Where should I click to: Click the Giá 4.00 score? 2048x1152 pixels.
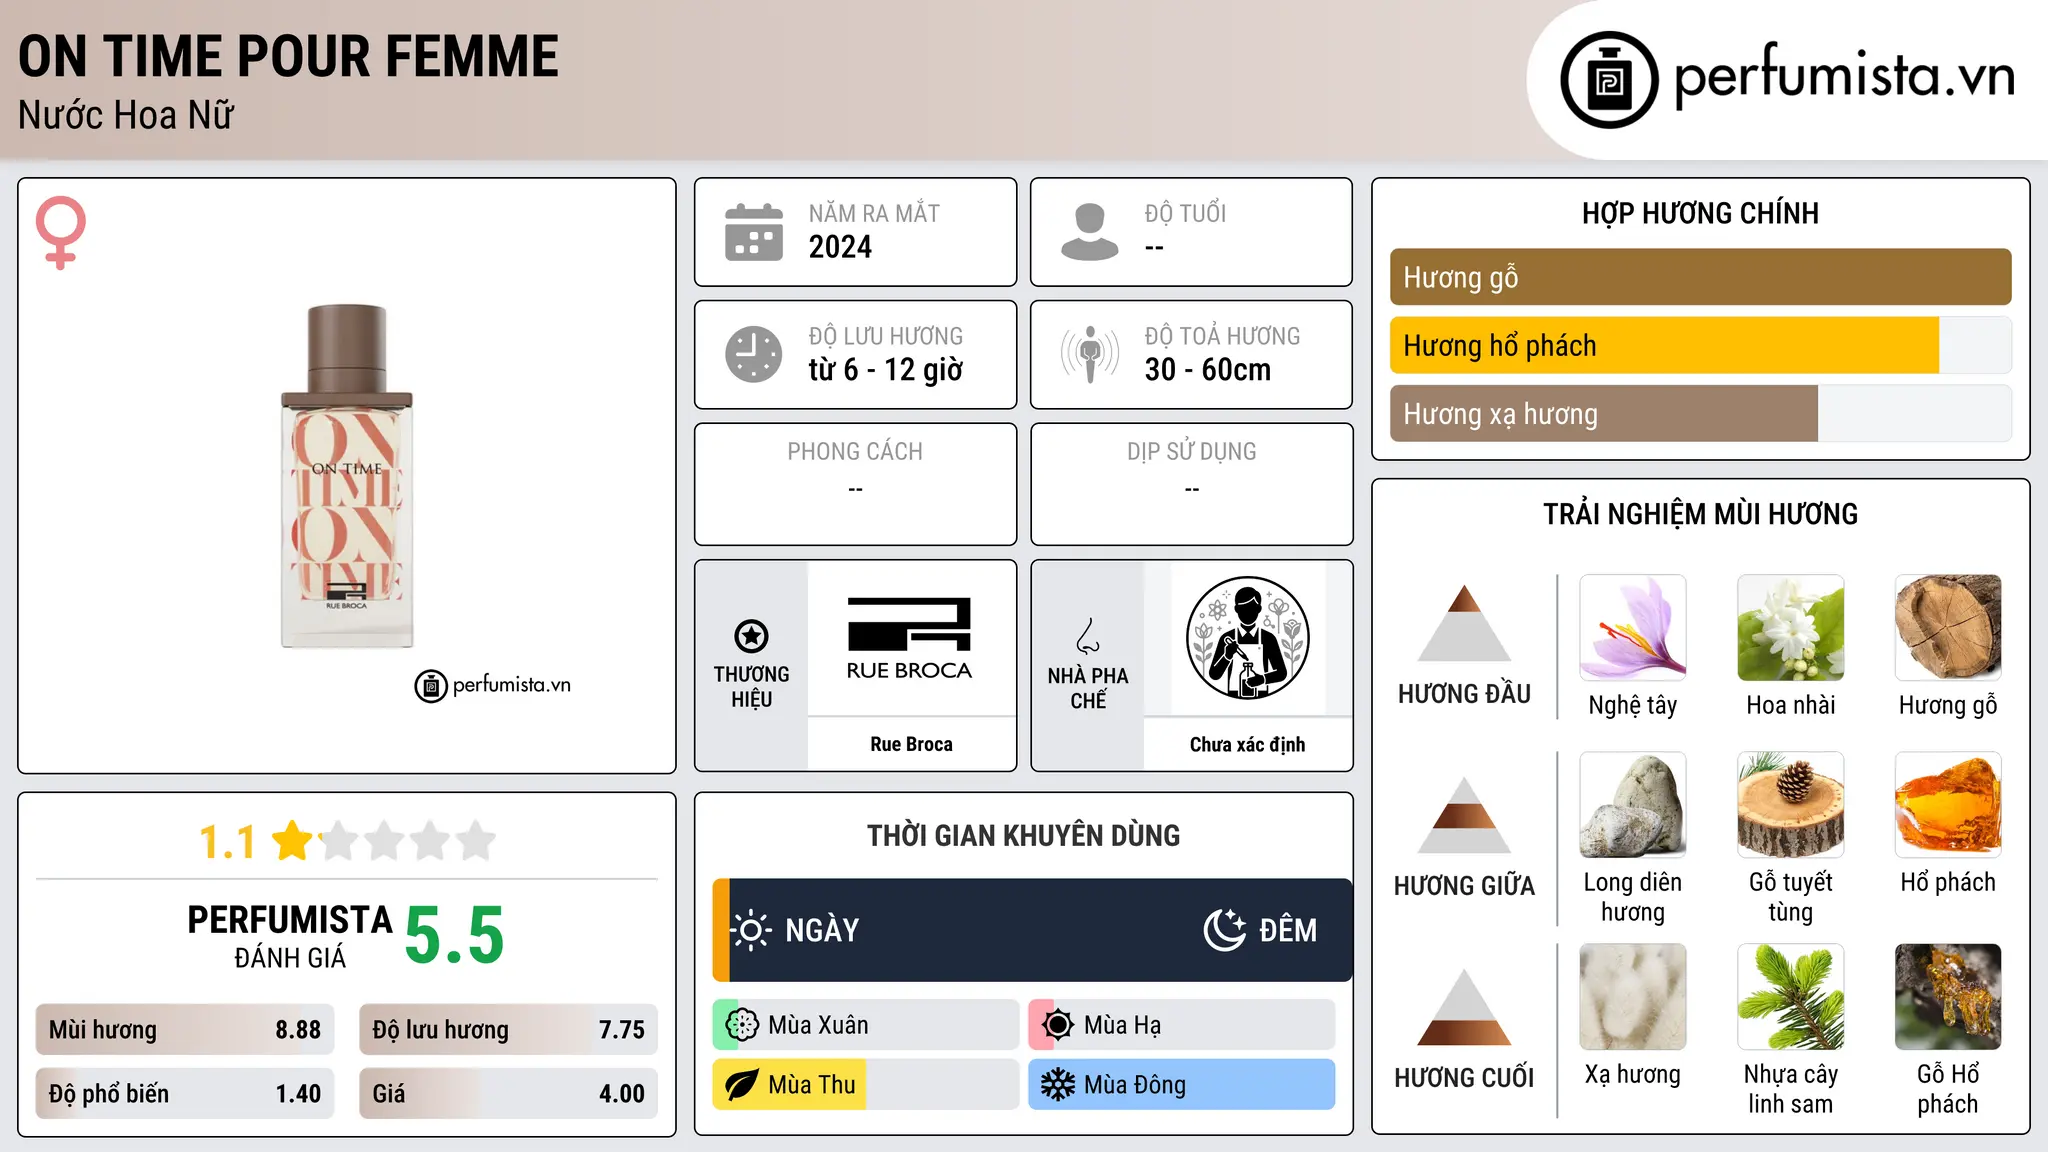508,1094
